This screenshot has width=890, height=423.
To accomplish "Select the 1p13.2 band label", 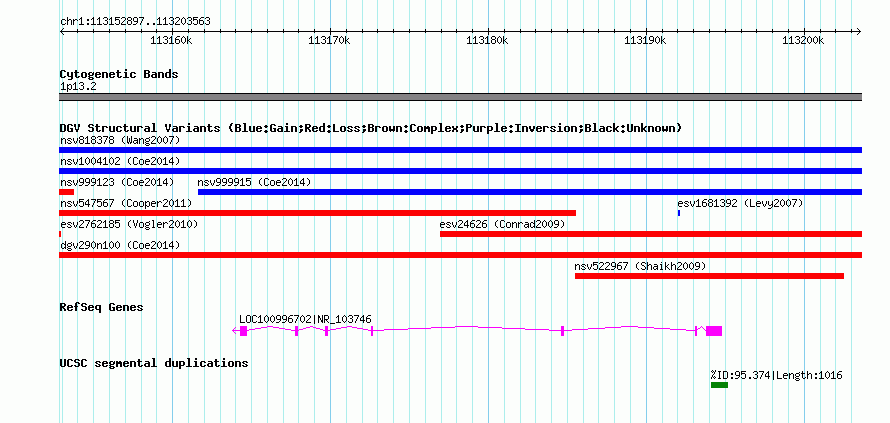I will (78, 87).
